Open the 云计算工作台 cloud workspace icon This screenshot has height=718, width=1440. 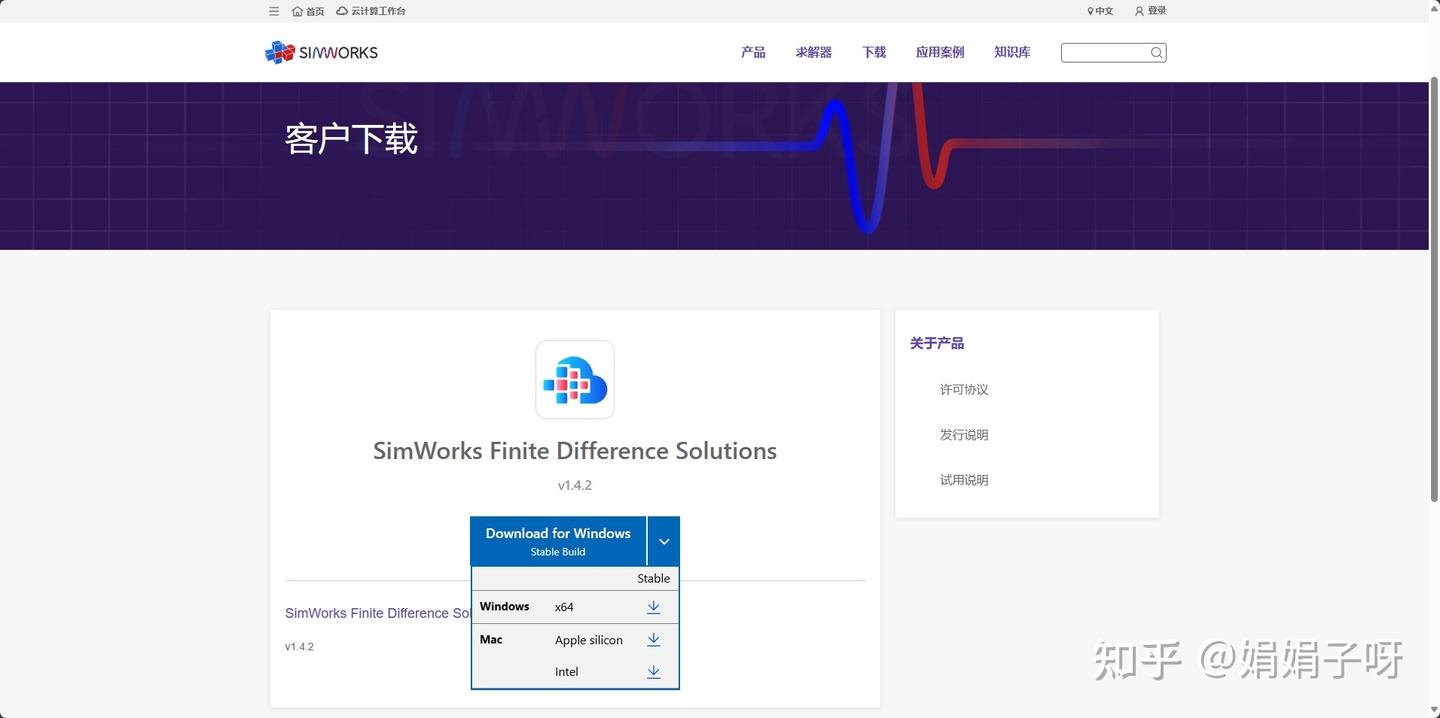(x=341, y=11)
